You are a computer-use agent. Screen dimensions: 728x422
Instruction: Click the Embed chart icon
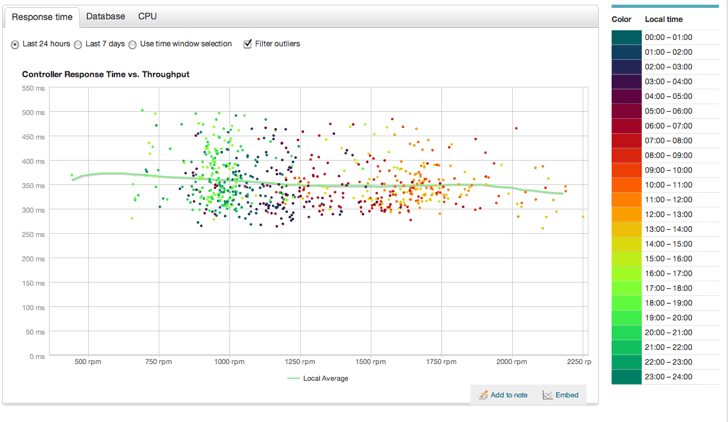pyautogui.click(x=548, y=395)
